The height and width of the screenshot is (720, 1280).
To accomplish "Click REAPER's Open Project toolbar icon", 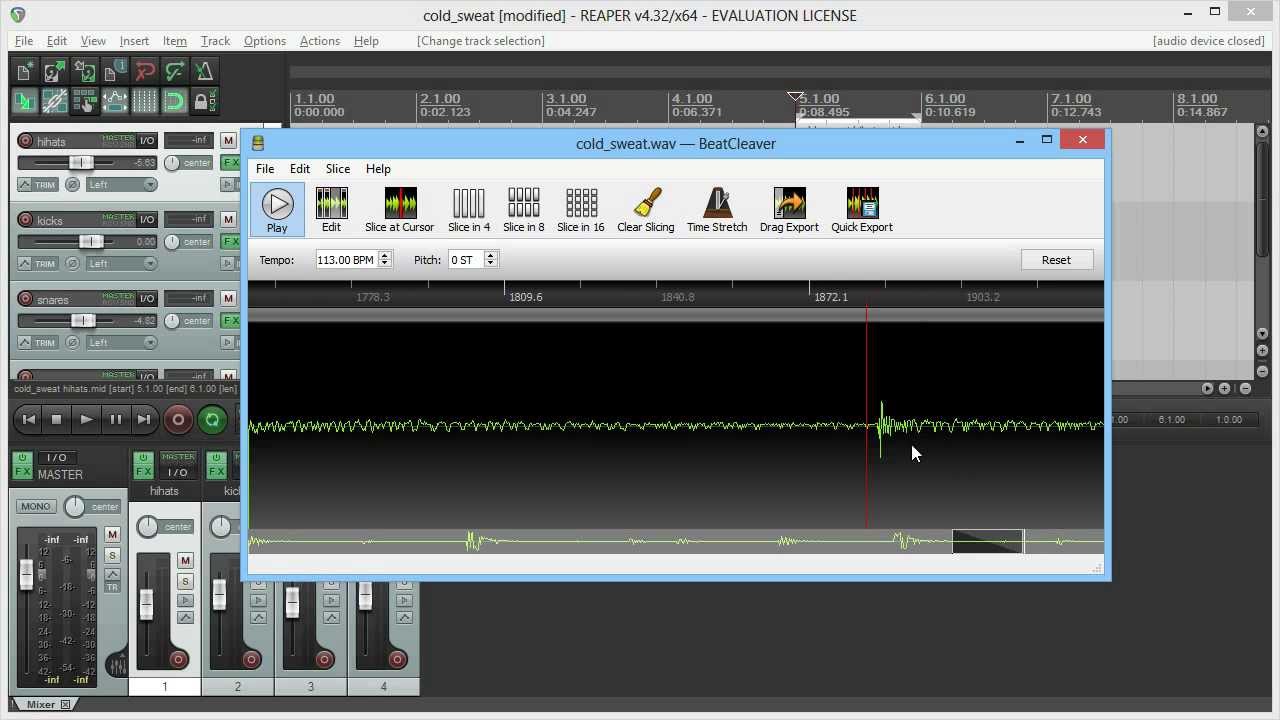I will point(55,71).
